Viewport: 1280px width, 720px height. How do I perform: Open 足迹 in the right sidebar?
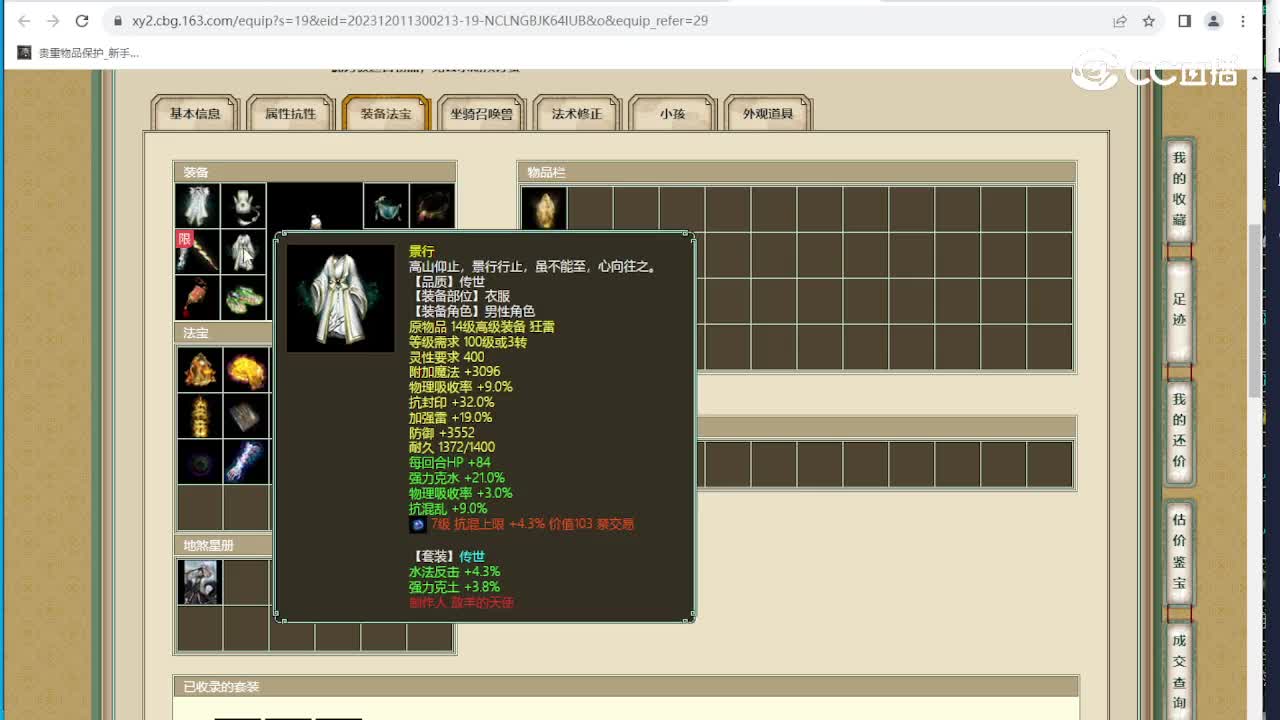(x=1180, y=309)
